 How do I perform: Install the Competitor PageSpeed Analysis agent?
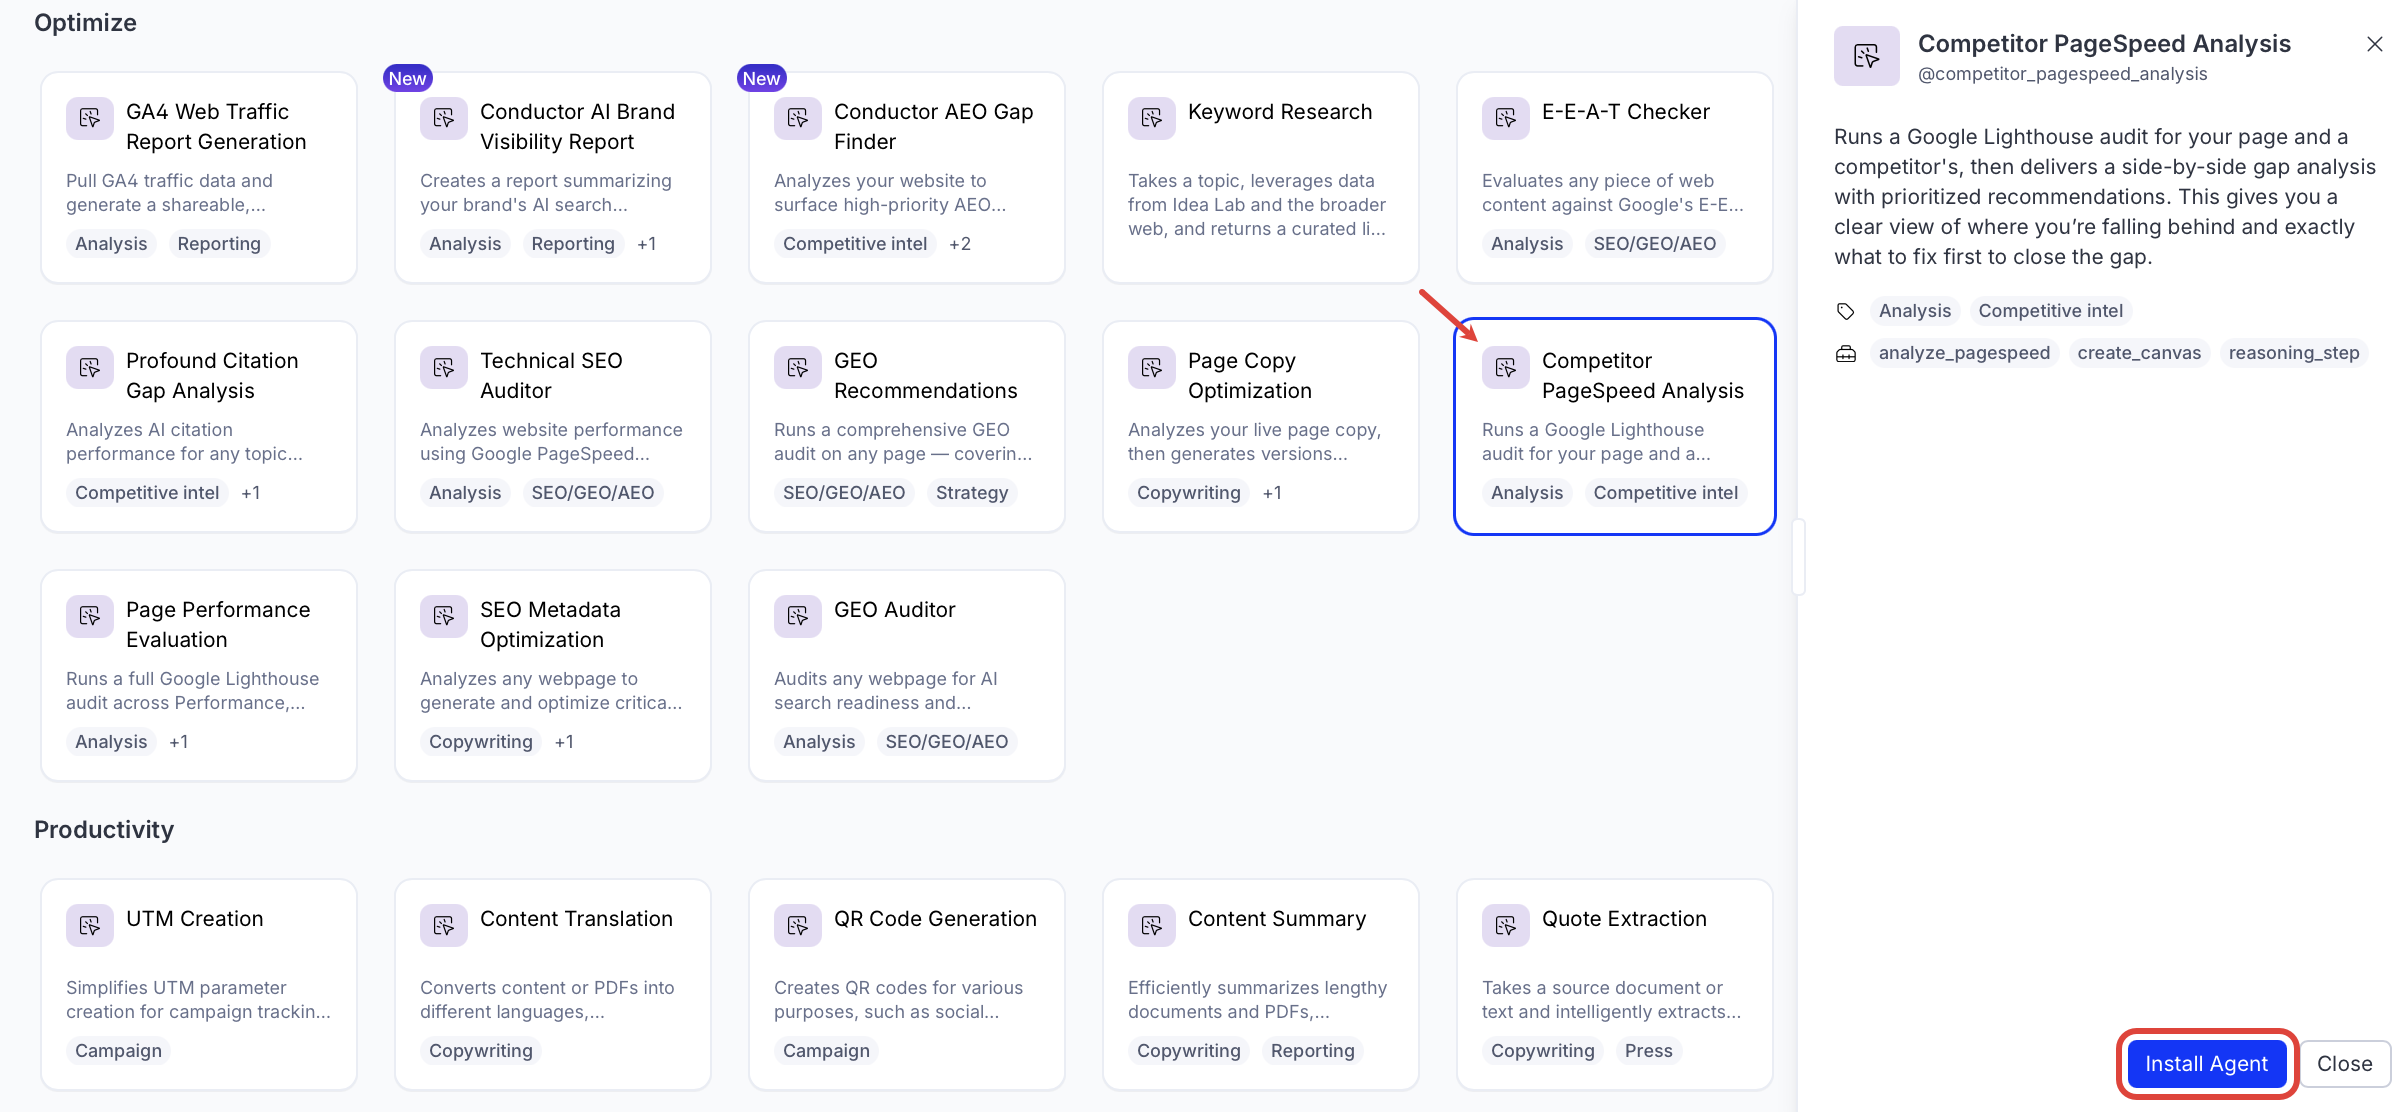[x=2206, y=1064]
